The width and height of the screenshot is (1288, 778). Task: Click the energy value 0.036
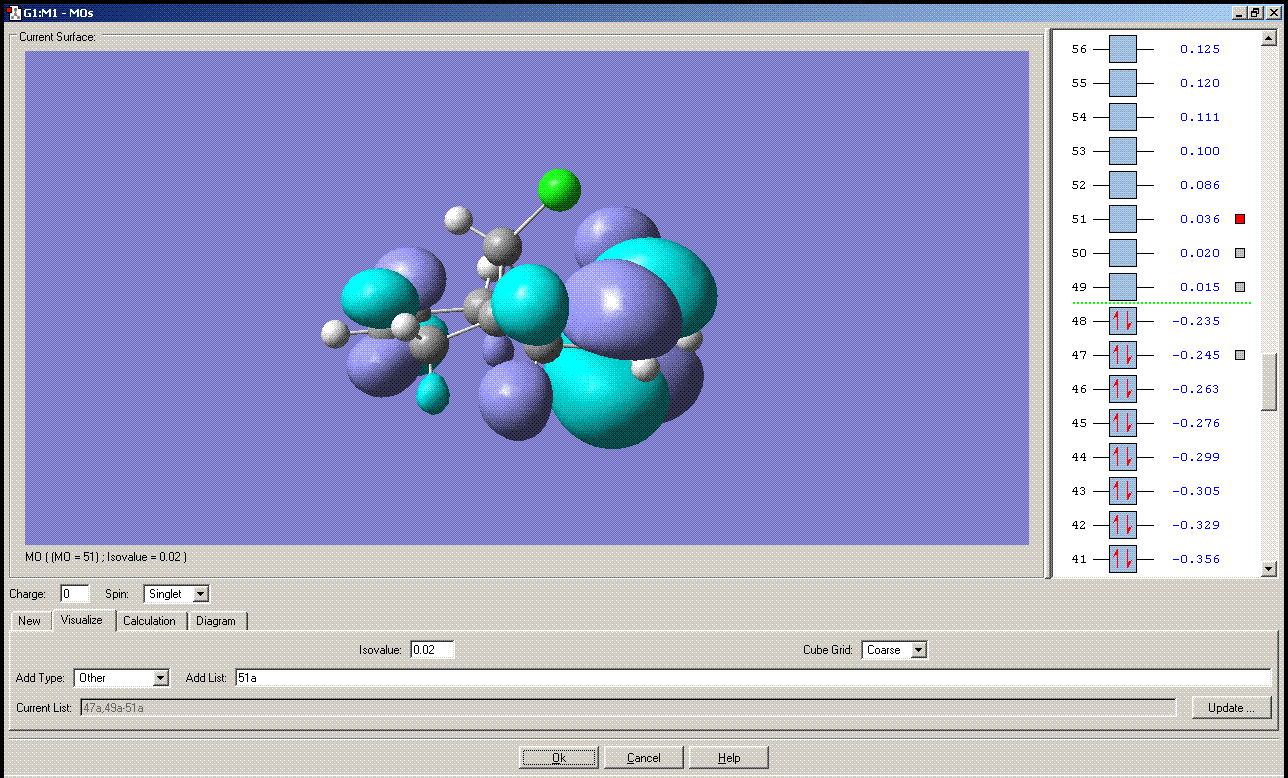(x=1200, y=219)
